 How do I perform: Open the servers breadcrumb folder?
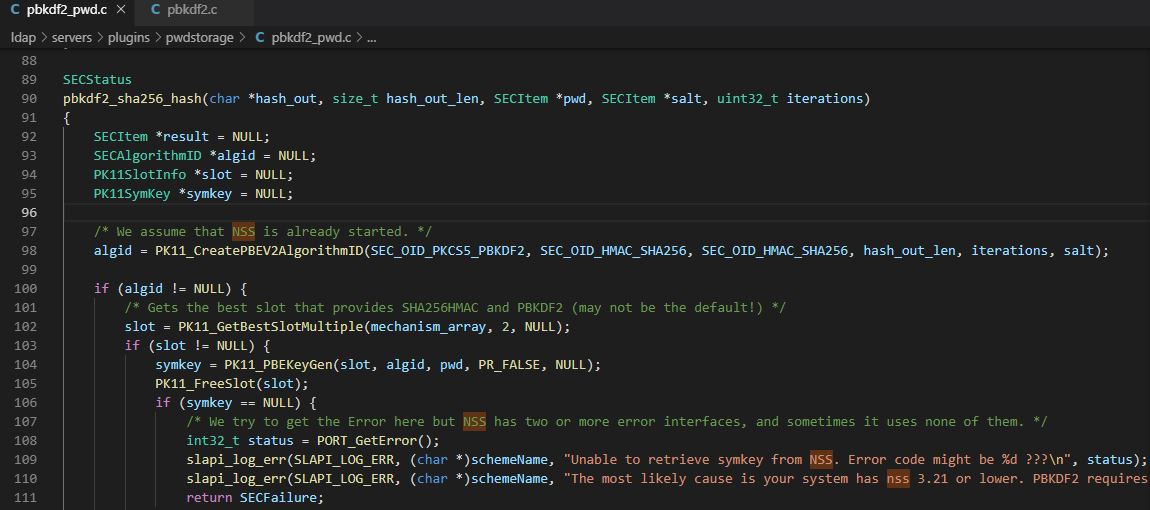click(x=72, y=37)
